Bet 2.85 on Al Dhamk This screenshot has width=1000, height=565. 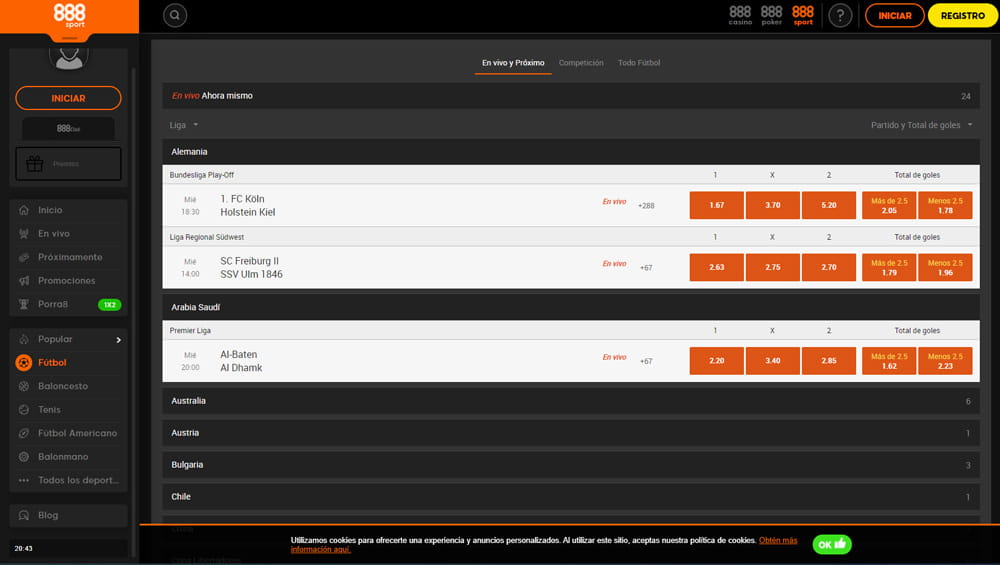[x=828, y=361]
